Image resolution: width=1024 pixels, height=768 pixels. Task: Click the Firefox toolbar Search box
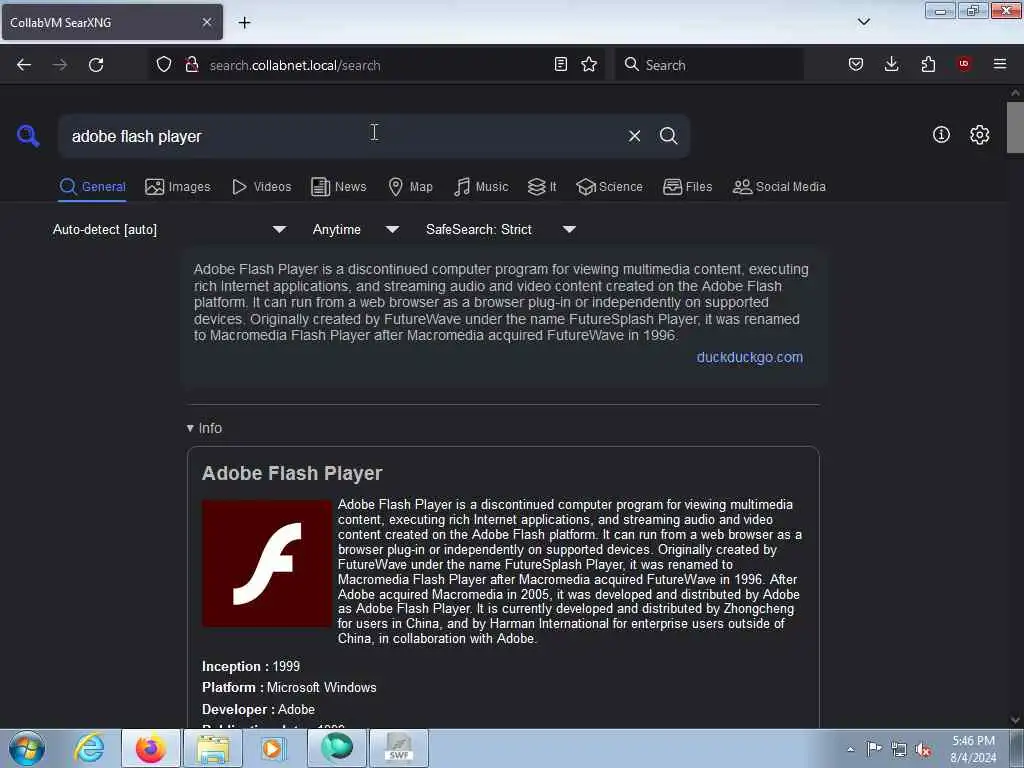pyautogui.click(x=709, y=65)
